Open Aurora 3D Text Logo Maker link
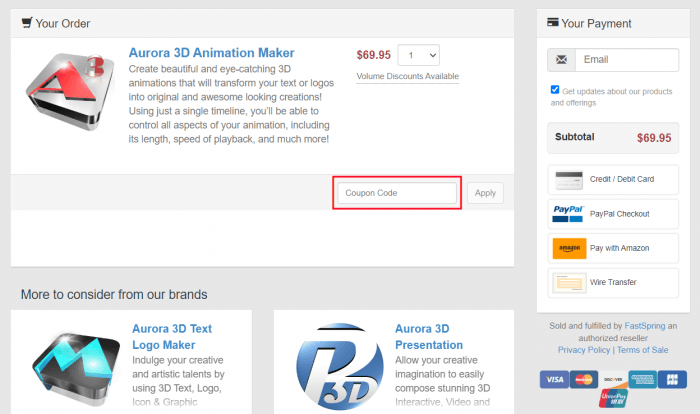This screenshot has width=700, height=414. click(x=172, y=337)
